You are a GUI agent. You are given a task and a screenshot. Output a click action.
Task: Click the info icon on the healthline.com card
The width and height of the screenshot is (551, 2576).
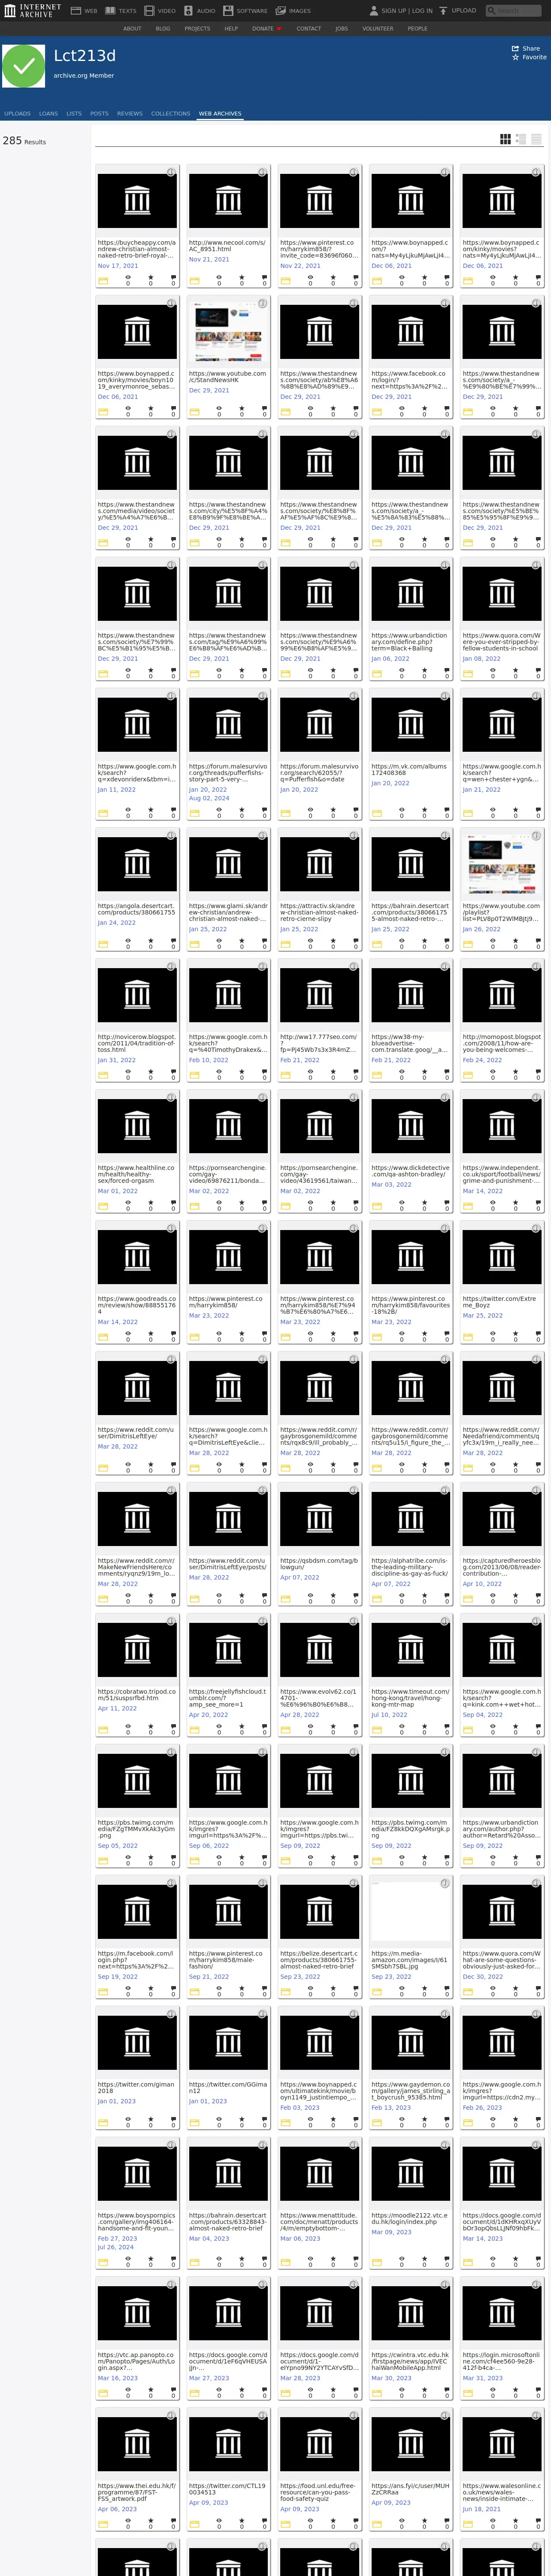(x=171, y=1097)
